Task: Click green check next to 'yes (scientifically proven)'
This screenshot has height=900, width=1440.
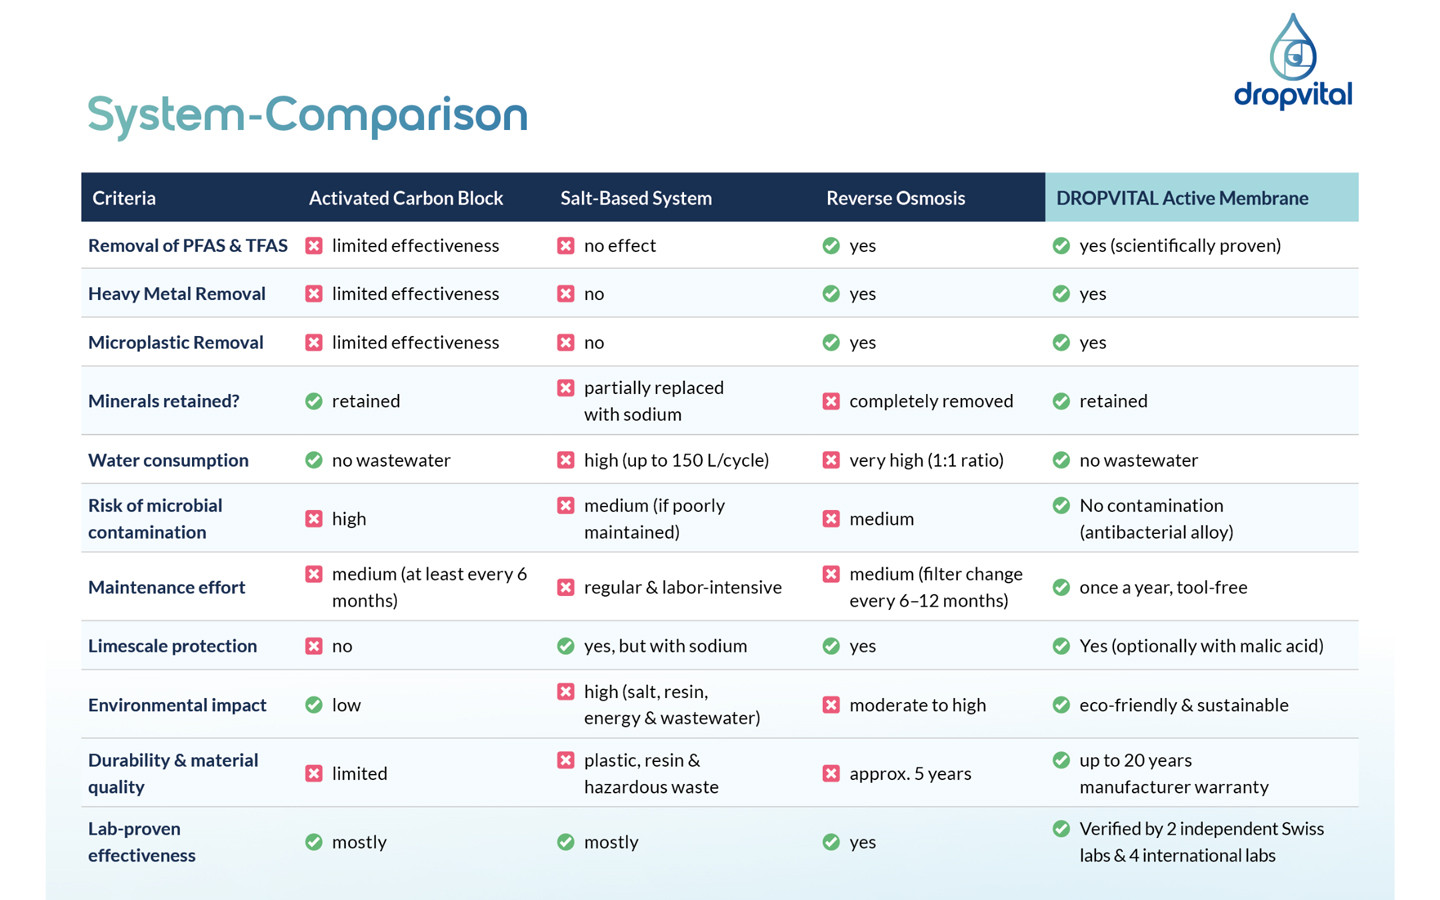Action: (1061, 246)
